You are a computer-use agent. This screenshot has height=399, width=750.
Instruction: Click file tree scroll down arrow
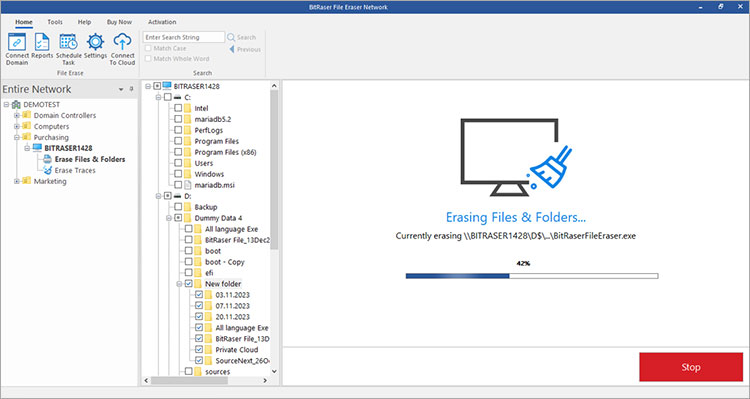[x=274, y=371]
